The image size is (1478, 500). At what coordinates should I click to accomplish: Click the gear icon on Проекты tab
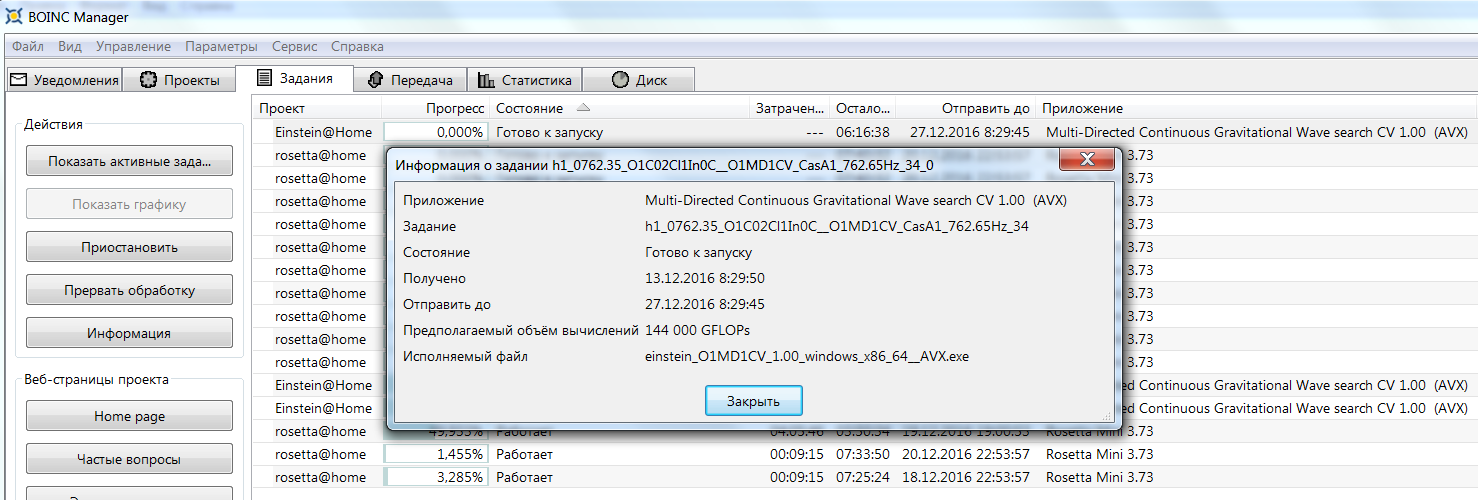pos(148,80)
